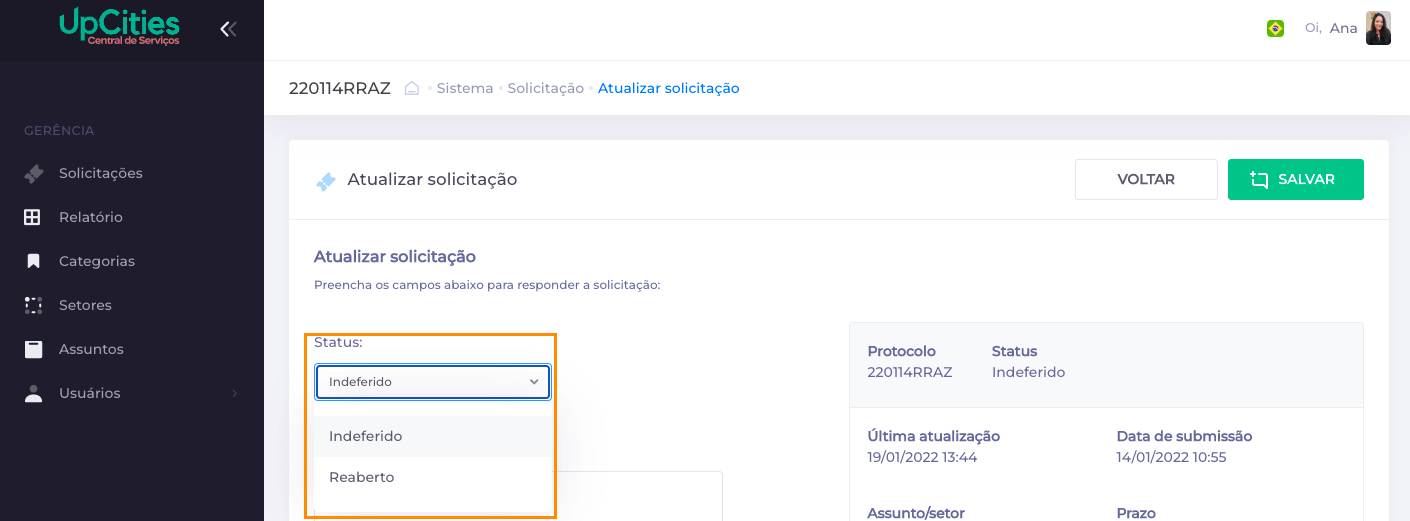Click the protocol value 220114RRAZ in info panel
Screen dimensions: 1410x521
(x=910, y=372)
